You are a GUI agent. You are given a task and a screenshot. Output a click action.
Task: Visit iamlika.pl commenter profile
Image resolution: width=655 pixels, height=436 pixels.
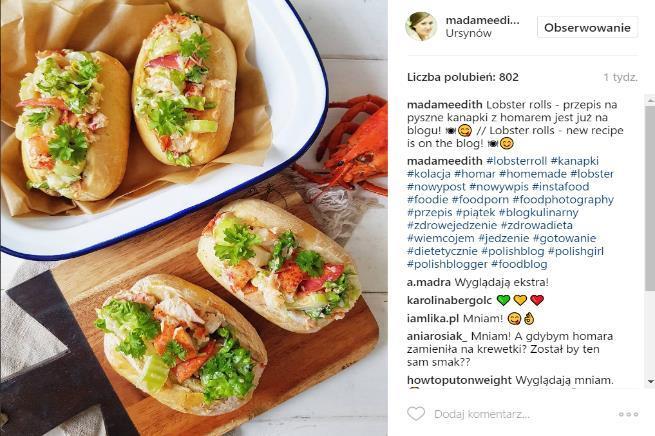click(433, 319)
